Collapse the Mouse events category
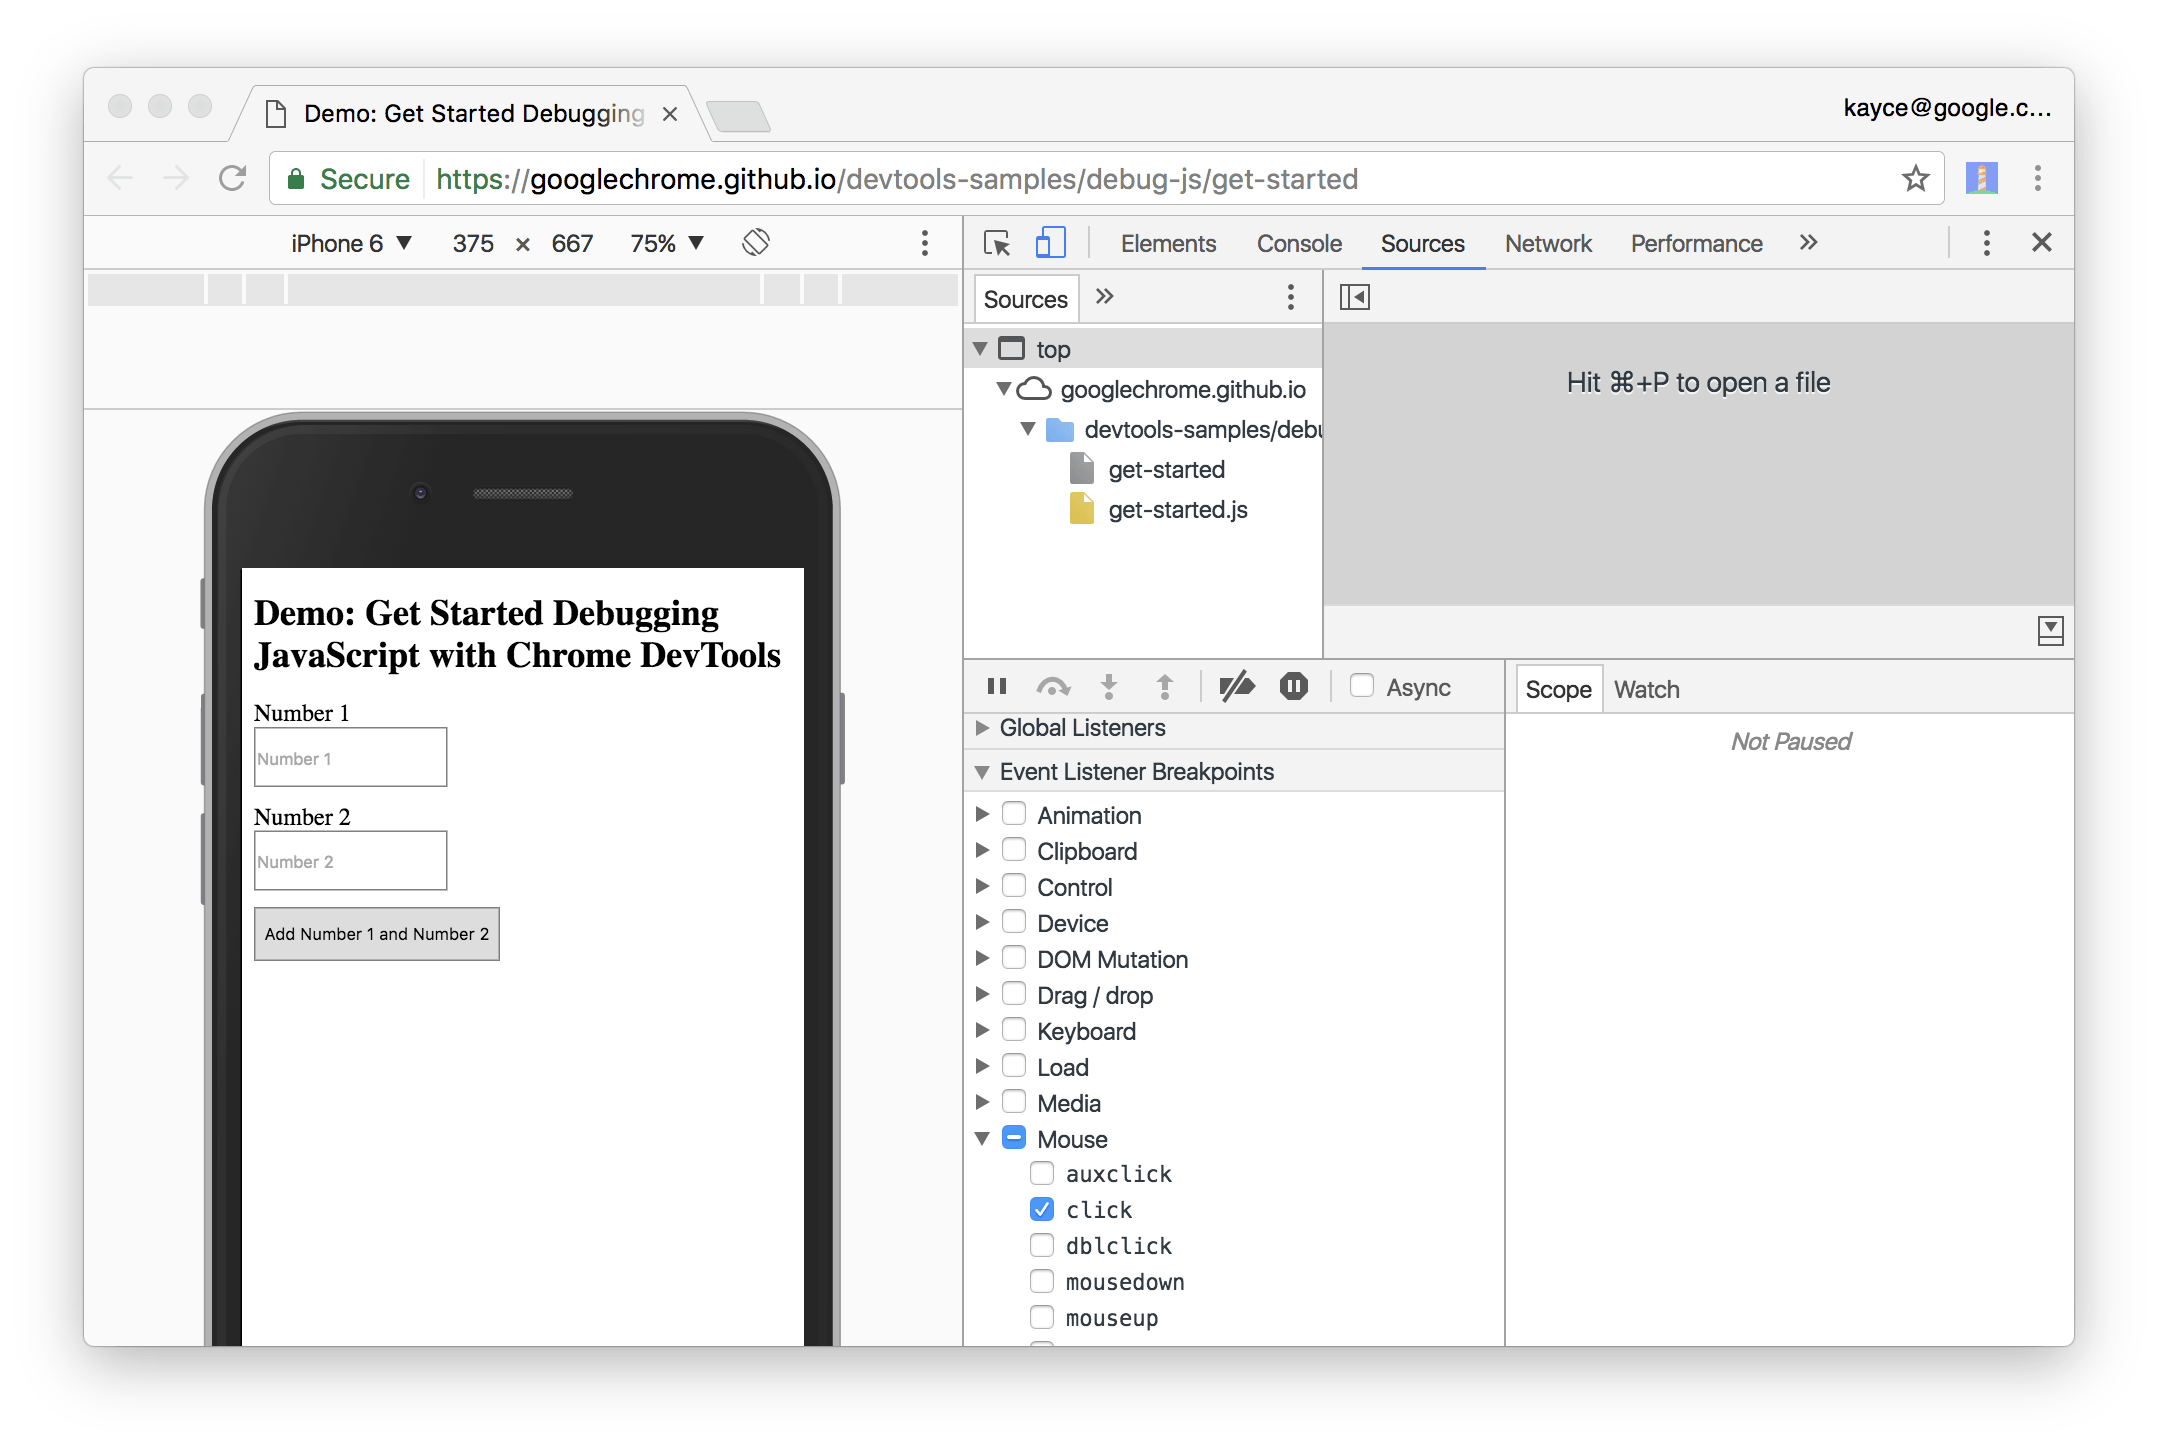The width and height of the screenshot is (2158, 1446). click(982, 1139)
